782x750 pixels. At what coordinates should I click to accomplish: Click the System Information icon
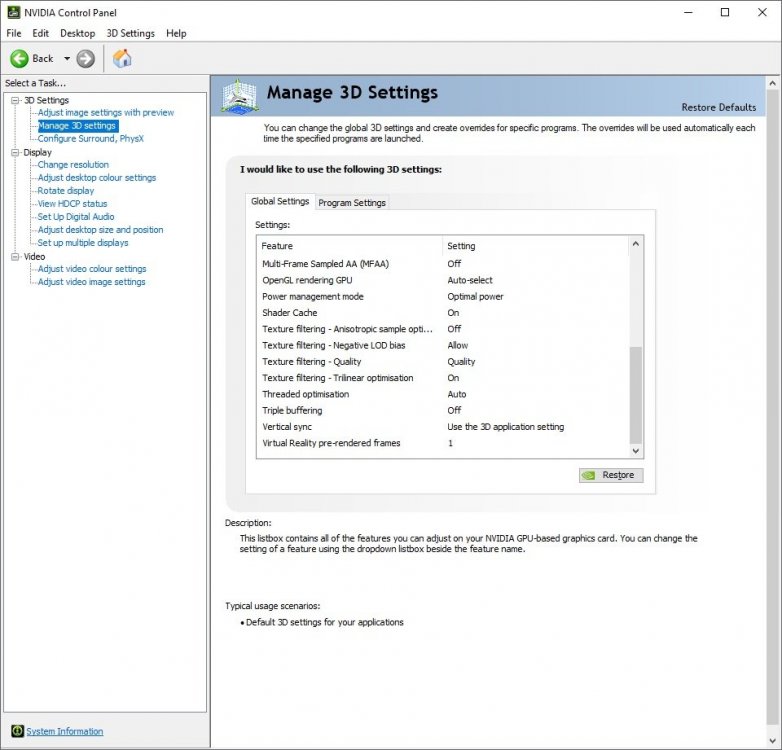16,731
